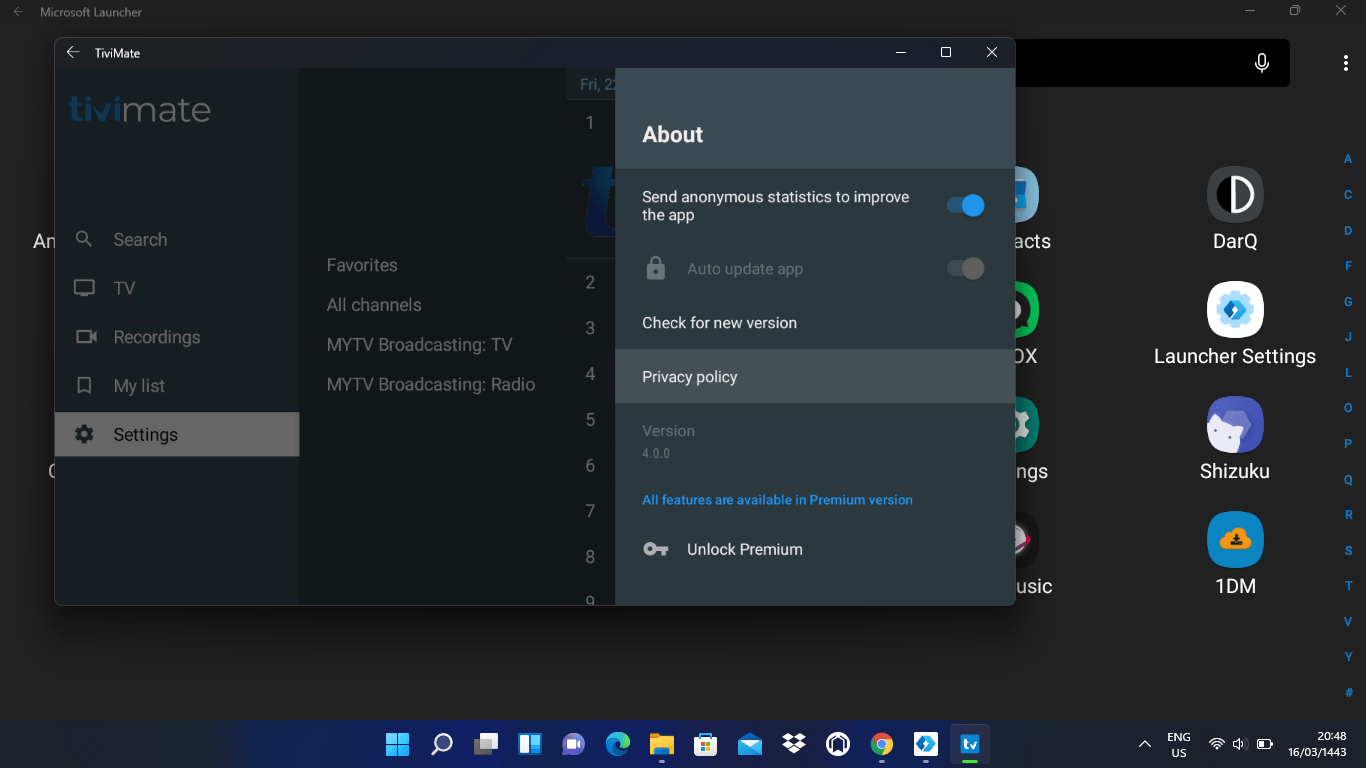Jump to letter T in the launcher index
Viewport: 1366px width, 768px height.
[1348, 586]
